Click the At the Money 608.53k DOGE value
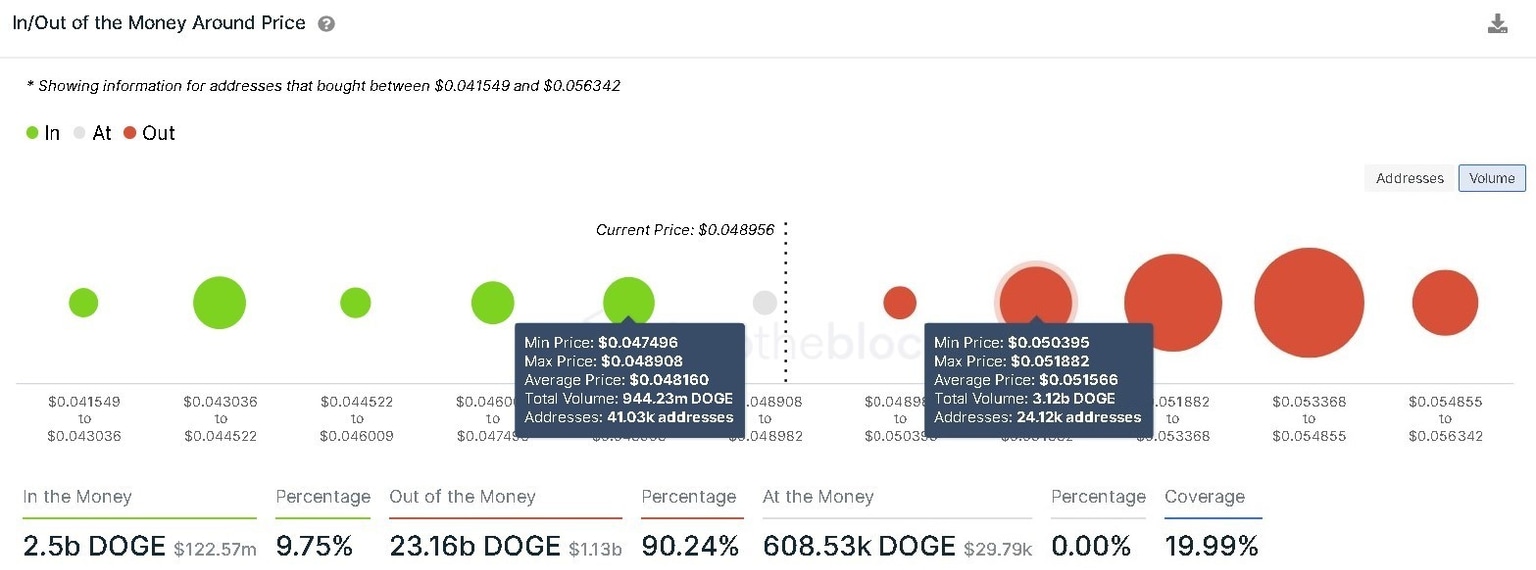 [x=859, y=546]
